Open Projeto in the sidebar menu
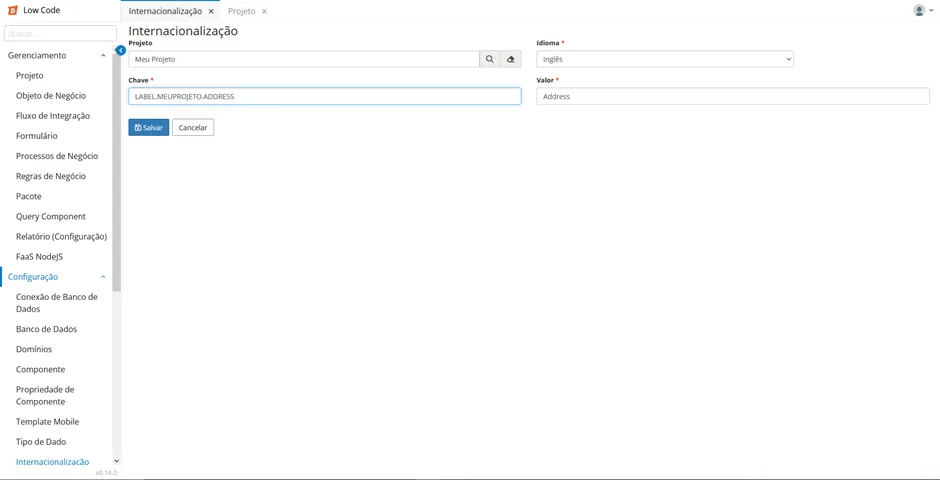The image size is (940, 480). (x=29, y=76)
